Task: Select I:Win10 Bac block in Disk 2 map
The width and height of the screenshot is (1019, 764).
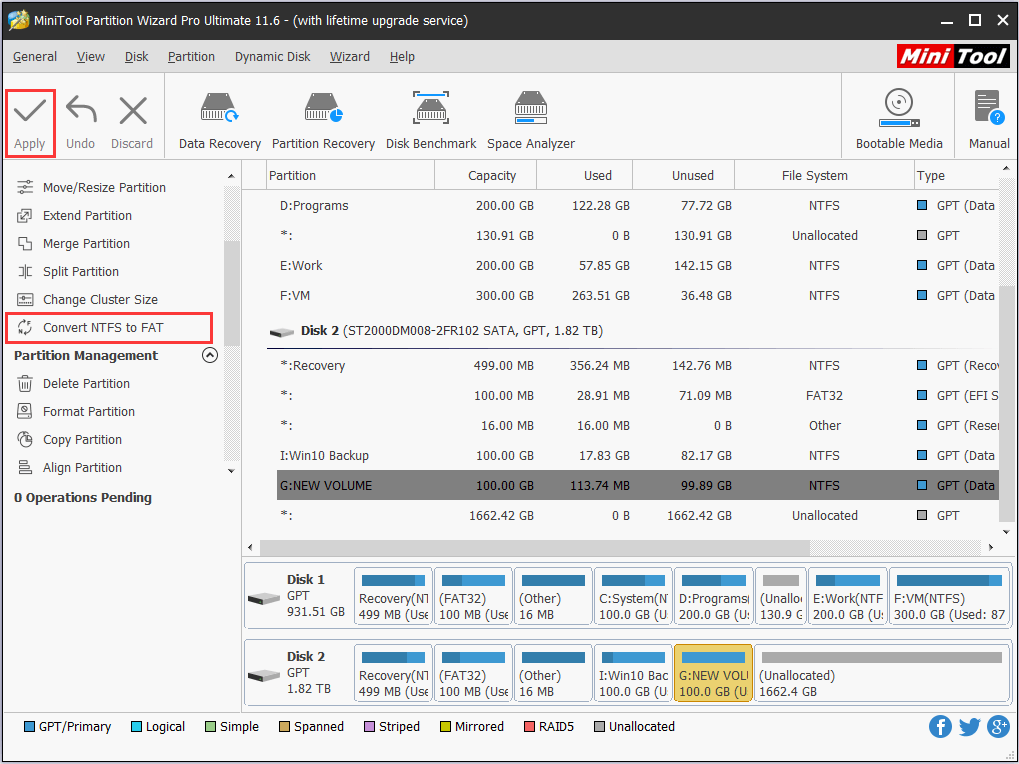Action: pos(633,673)
